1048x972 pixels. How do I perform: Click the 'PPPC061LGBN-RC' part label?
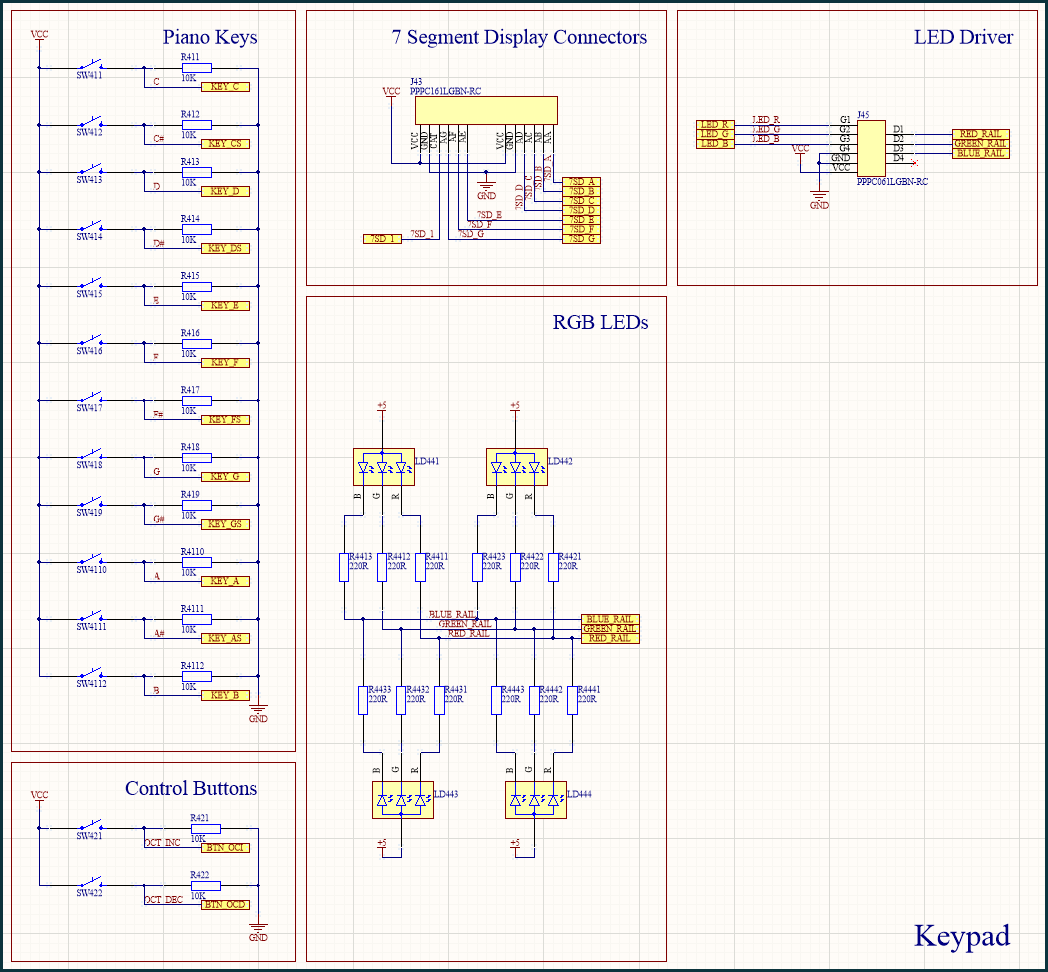coord(892,181)
